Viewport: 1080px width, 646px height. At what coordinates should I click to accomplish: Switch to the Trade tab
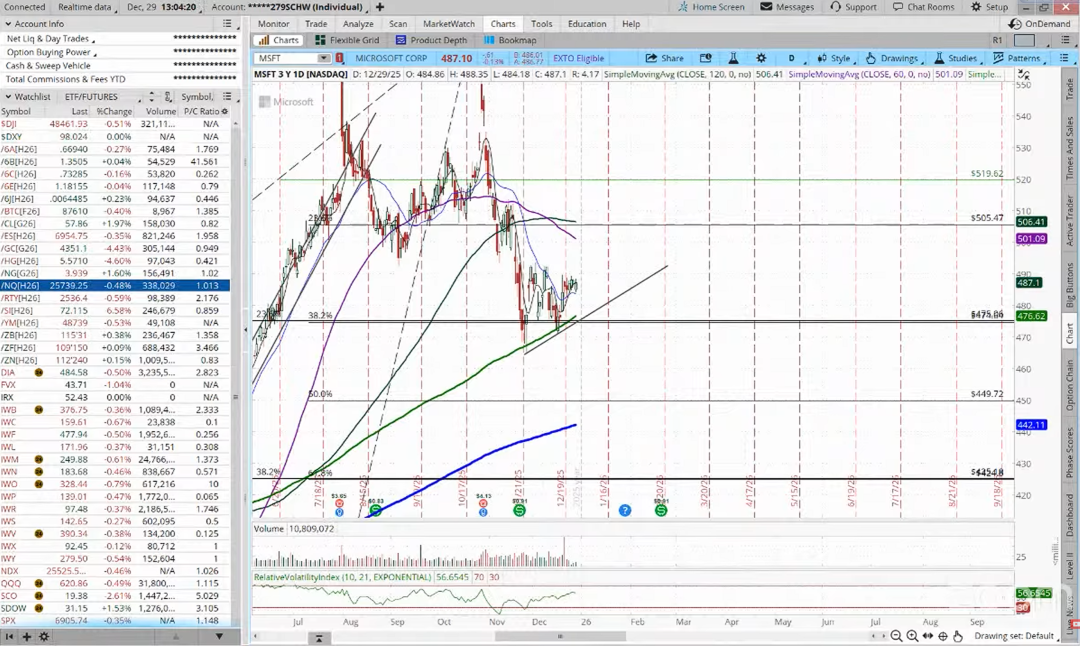(316, 24)
